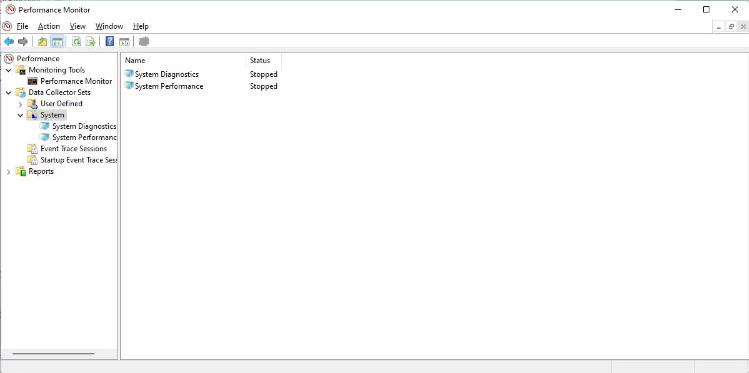Click the Back arrow in toolbar
The height and width of the screenshot is (373, 749).
pyautogui.click(x=9, y=42)
